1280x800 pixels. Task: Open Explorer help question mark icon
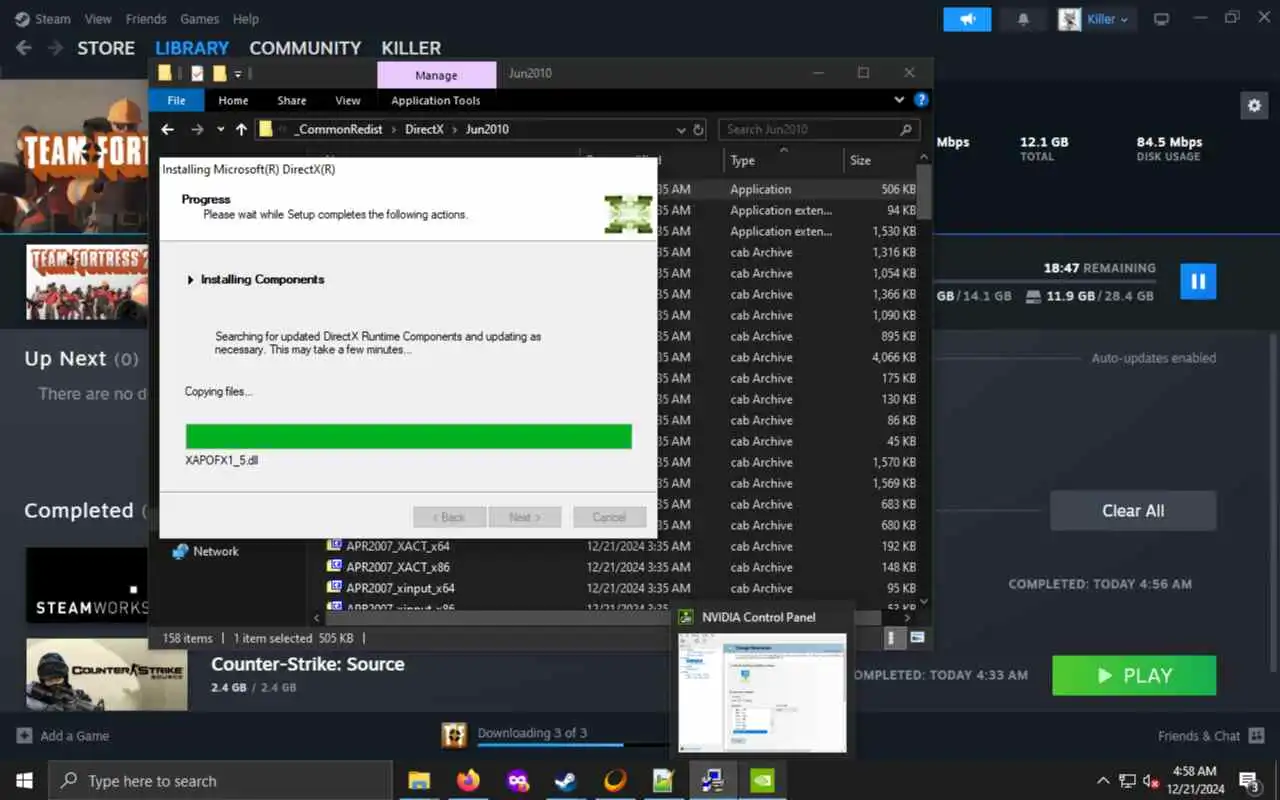[x=921, y=100]
